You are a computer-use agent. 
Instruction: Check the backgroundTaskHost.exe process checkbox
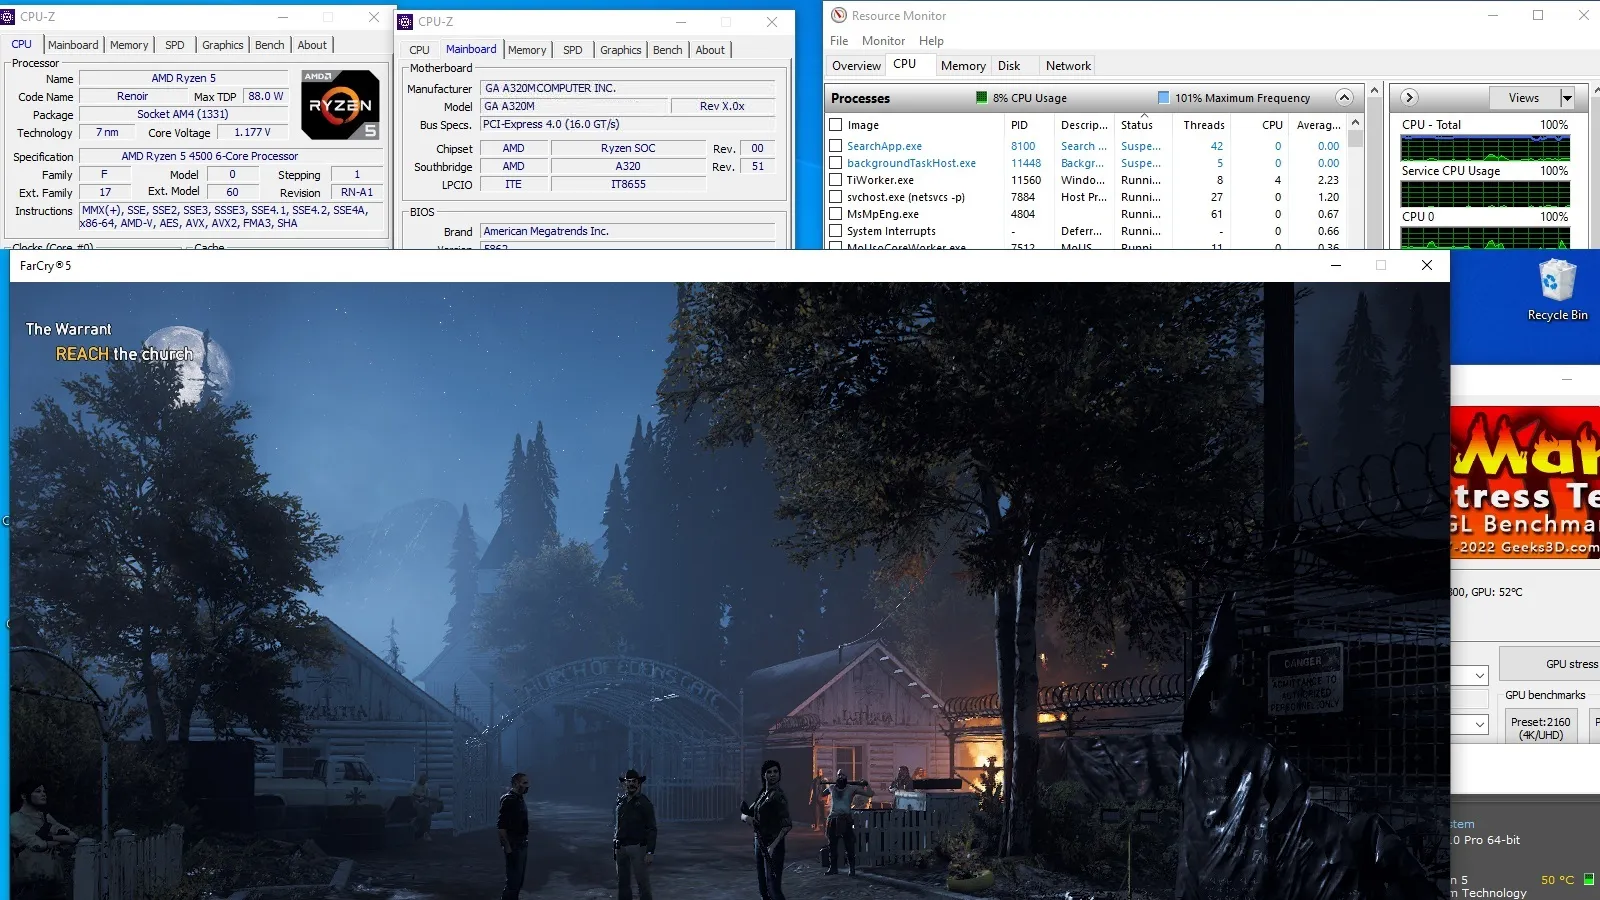836,163
